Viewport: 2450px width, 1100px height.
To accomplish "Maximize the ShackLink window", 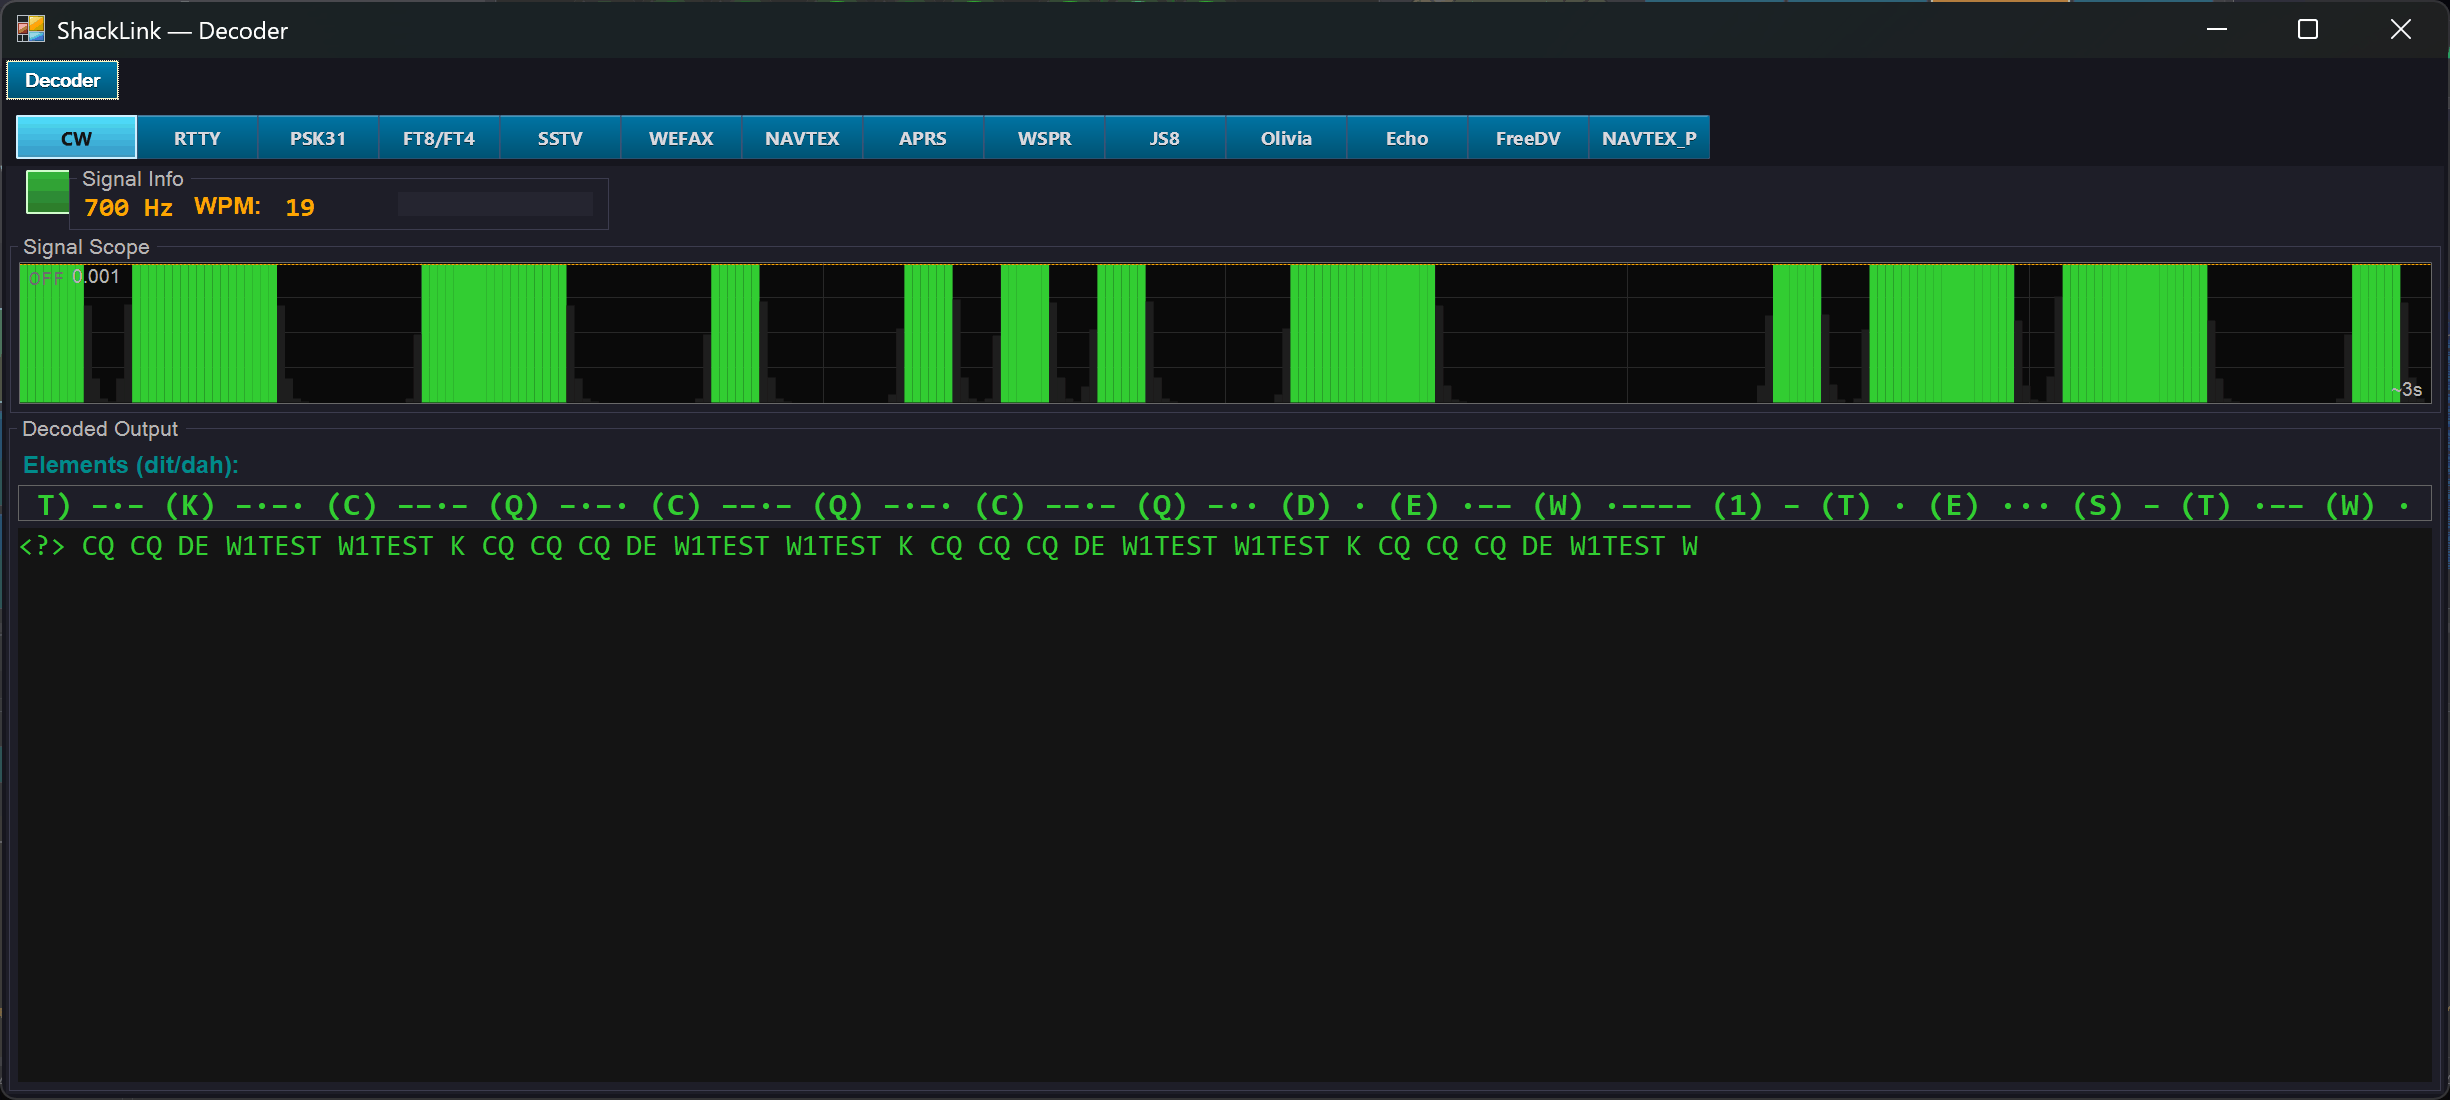I will tap(2308, 29).
